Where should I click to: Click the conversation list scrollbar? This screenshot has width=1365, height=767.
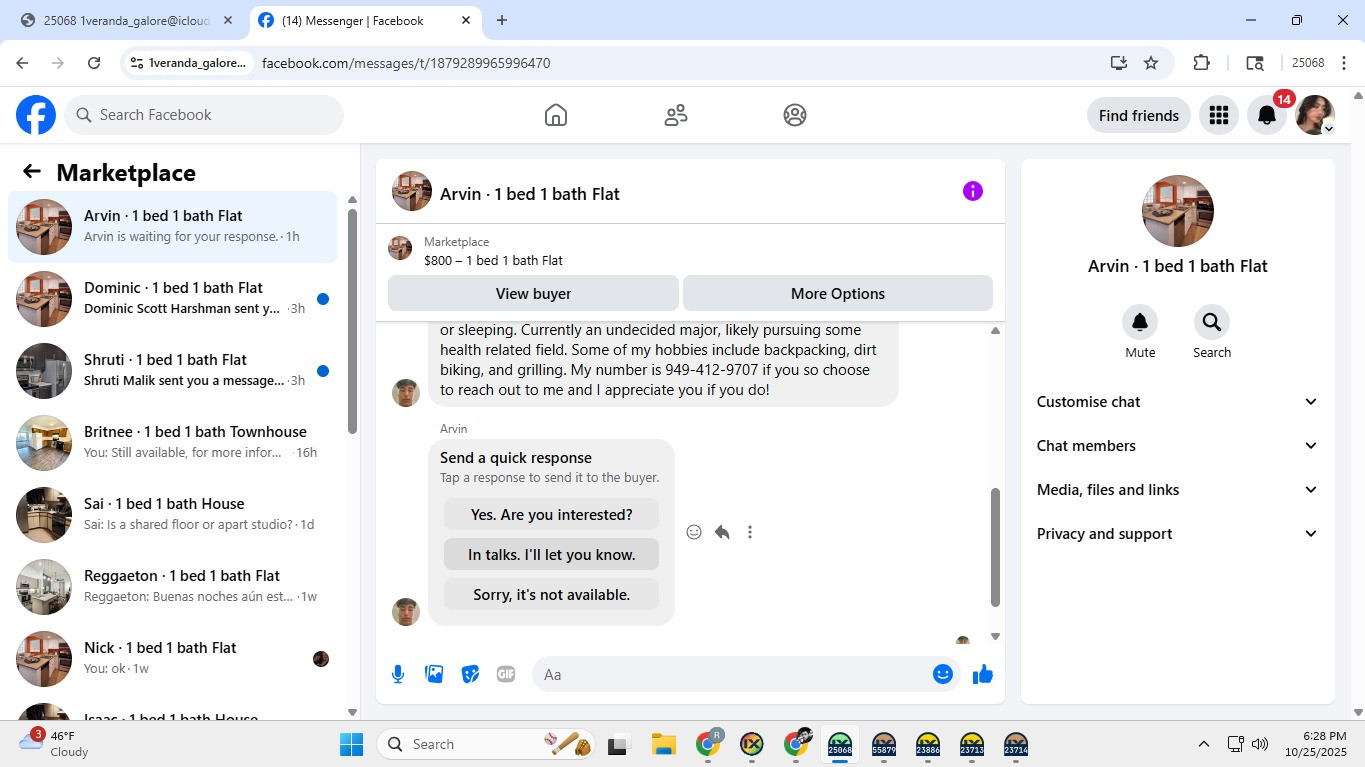pos(352,320)
